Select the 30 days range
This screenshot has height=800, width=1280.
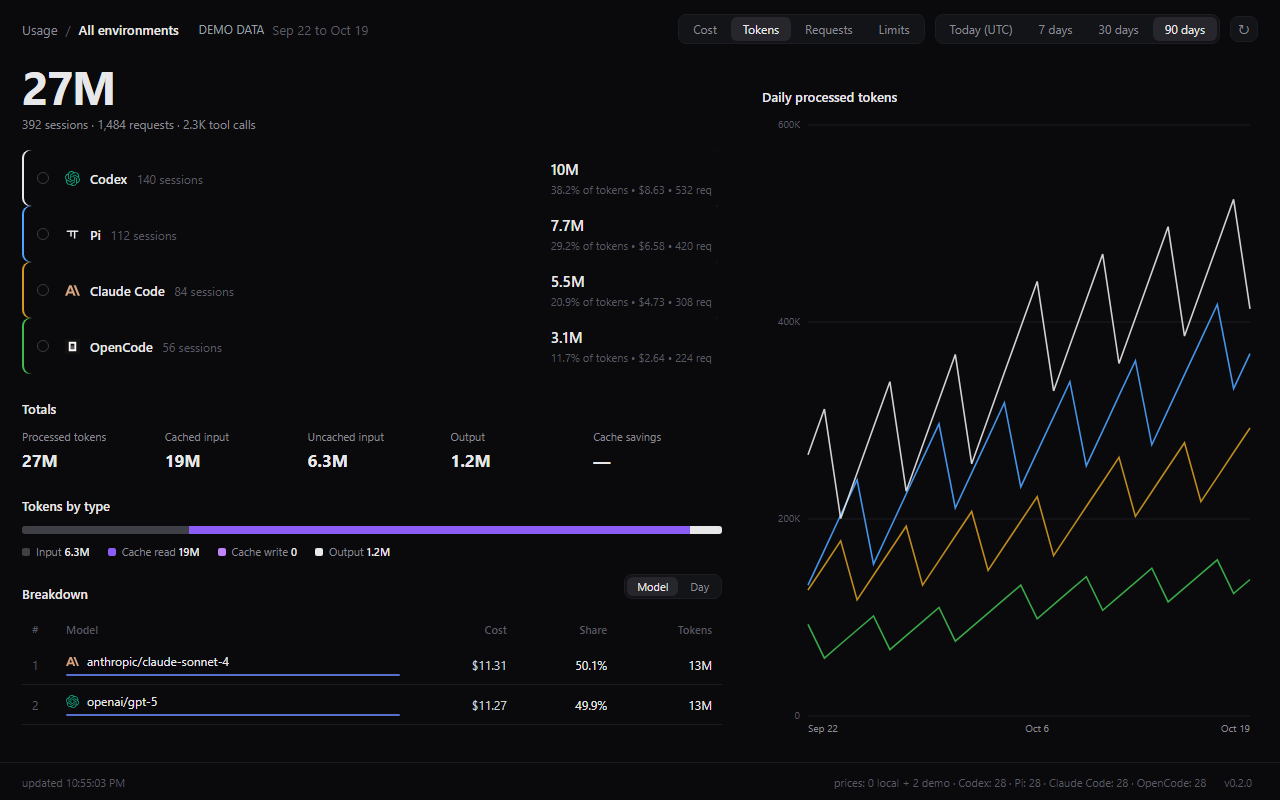(x=1118, y=30)
